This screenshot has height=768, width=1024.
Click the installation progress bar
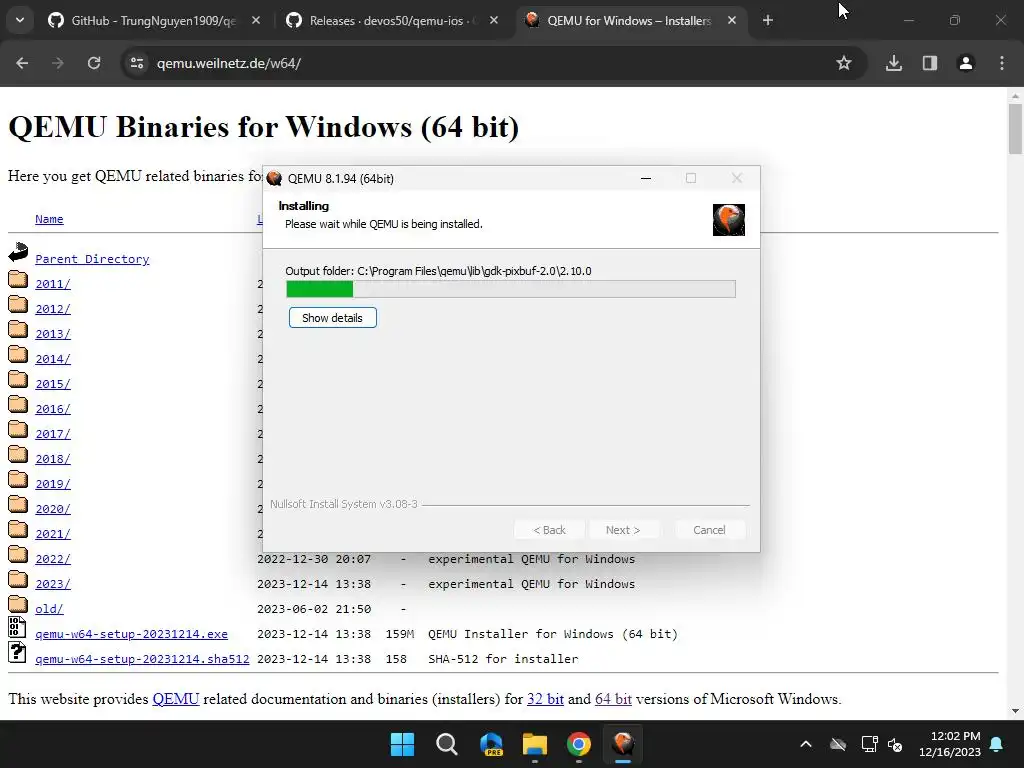pos(511,289)
